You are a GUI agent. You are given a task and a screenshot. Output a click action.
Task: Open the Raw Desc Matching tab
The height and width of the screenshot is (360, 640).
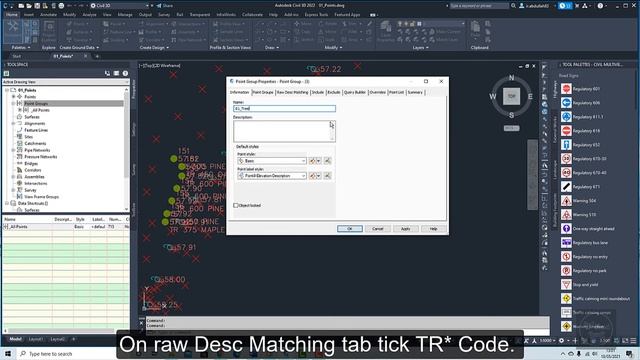(x=292, y=93)
